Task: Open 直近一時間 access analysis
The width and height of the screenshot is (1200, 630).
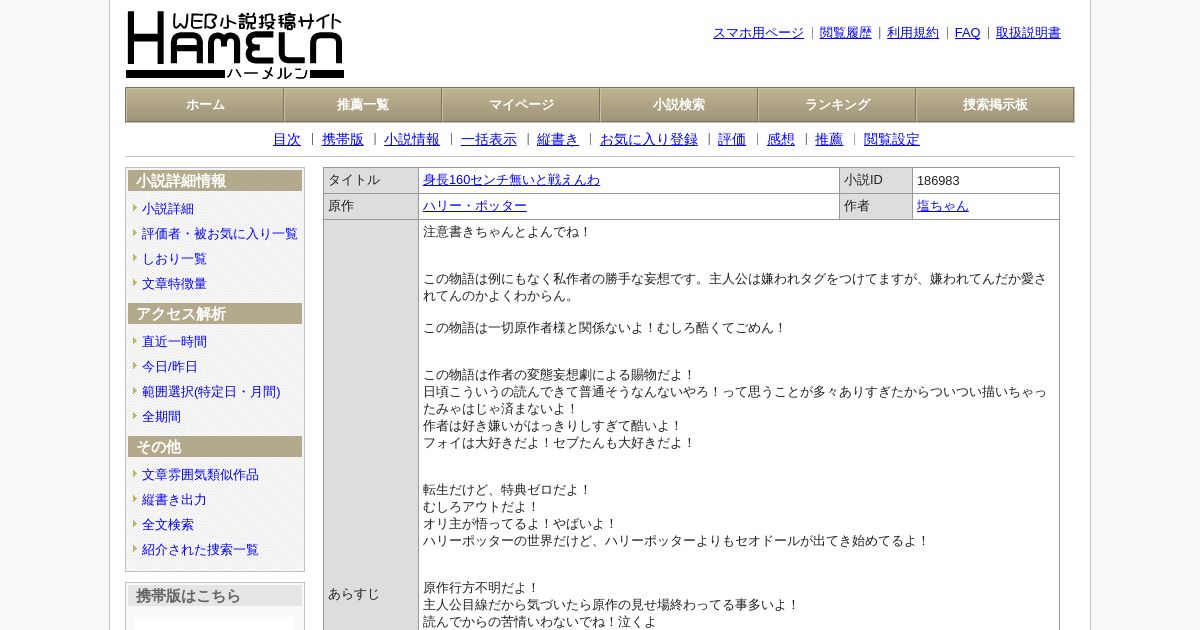Action: pos(174,342)
